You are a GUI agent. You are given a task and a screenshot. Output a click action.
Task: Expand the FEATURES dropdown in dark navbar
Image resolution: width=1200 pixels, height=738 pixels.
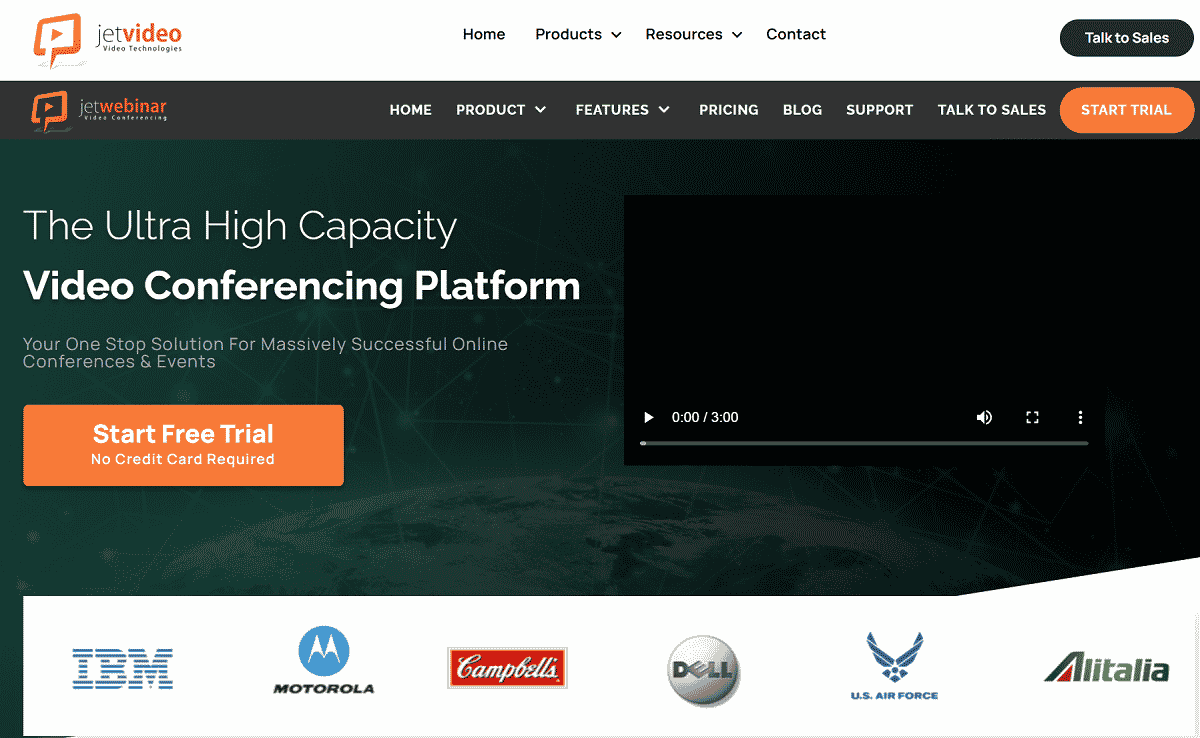(x=623, y=110)
